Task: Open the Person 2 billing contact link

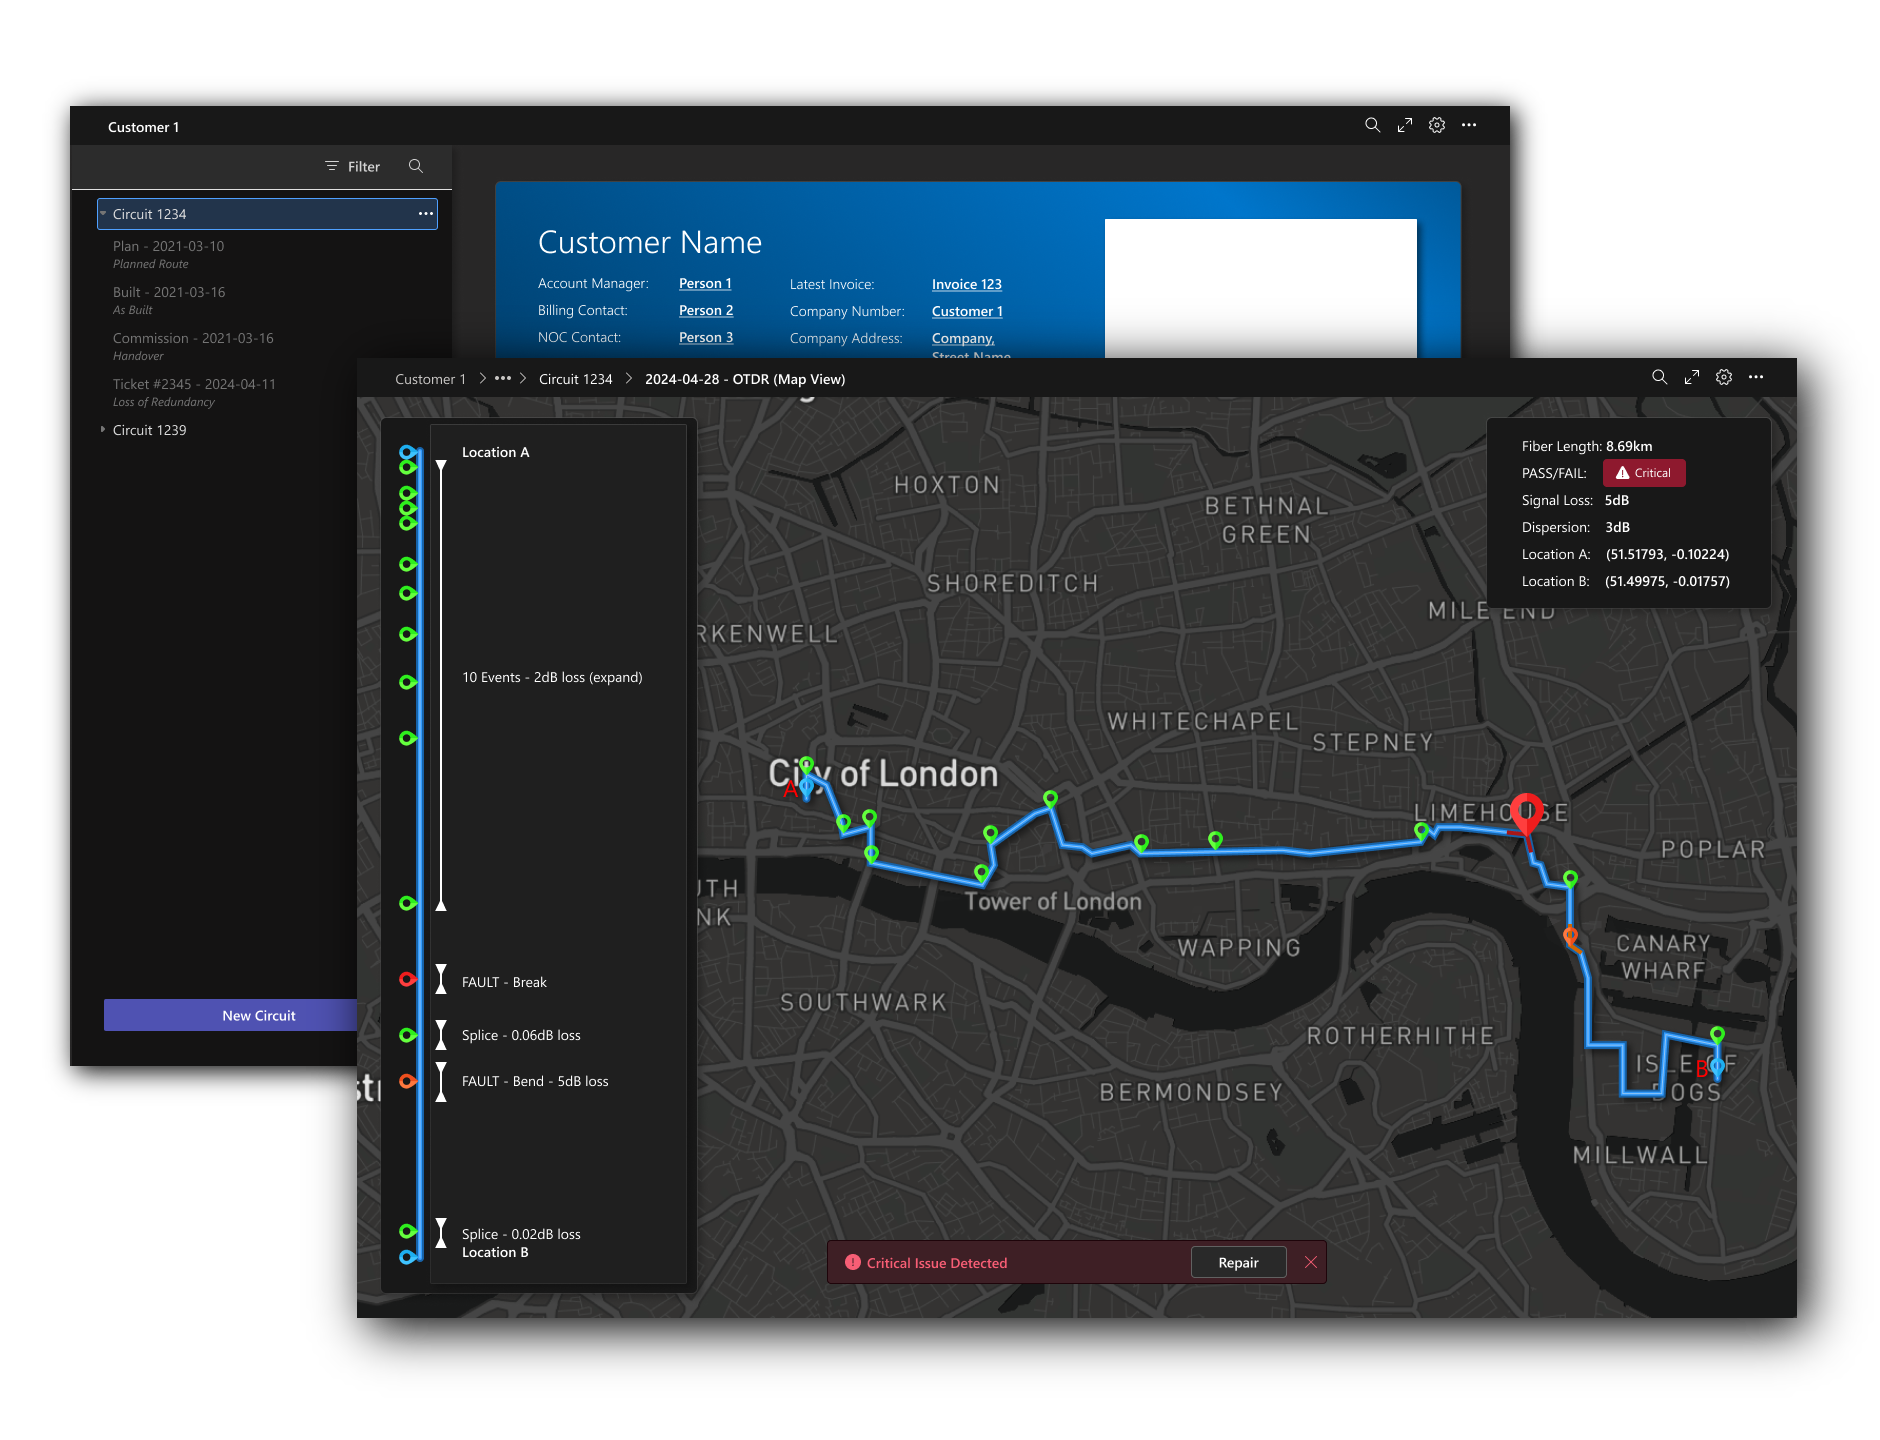Action: click(706, 310)
